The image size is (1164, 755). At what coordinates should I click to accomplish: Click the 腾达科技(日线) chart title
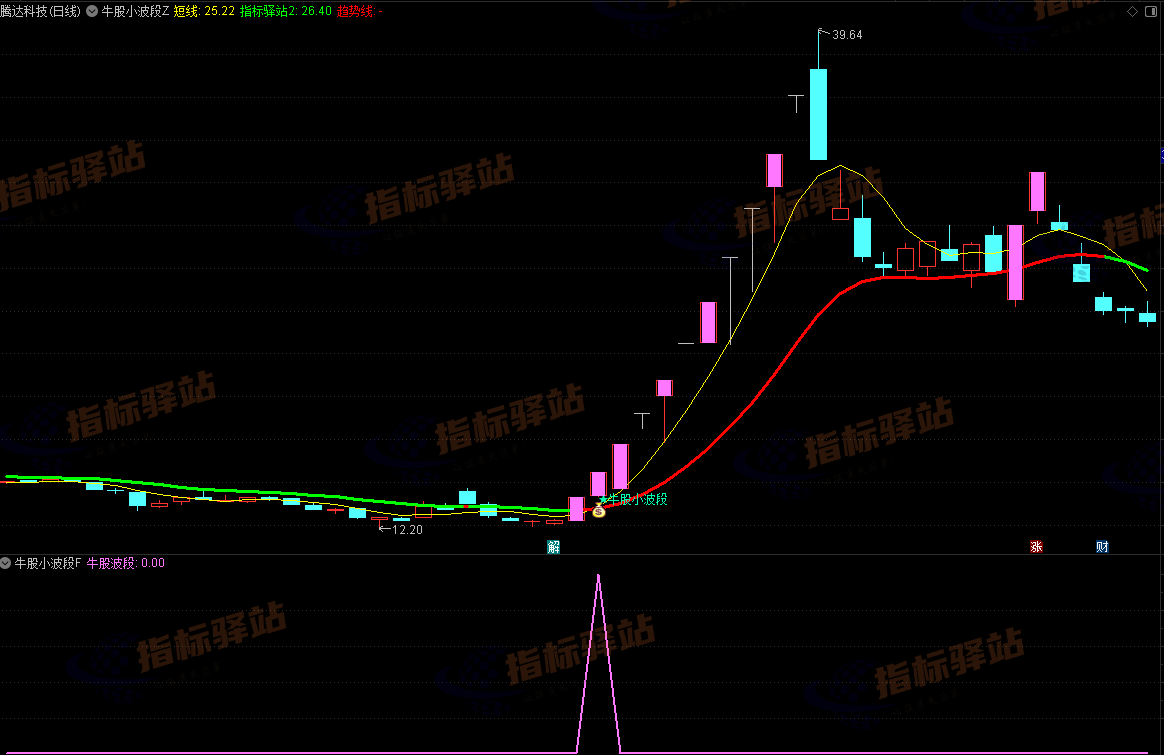click(x=41, y=11)
